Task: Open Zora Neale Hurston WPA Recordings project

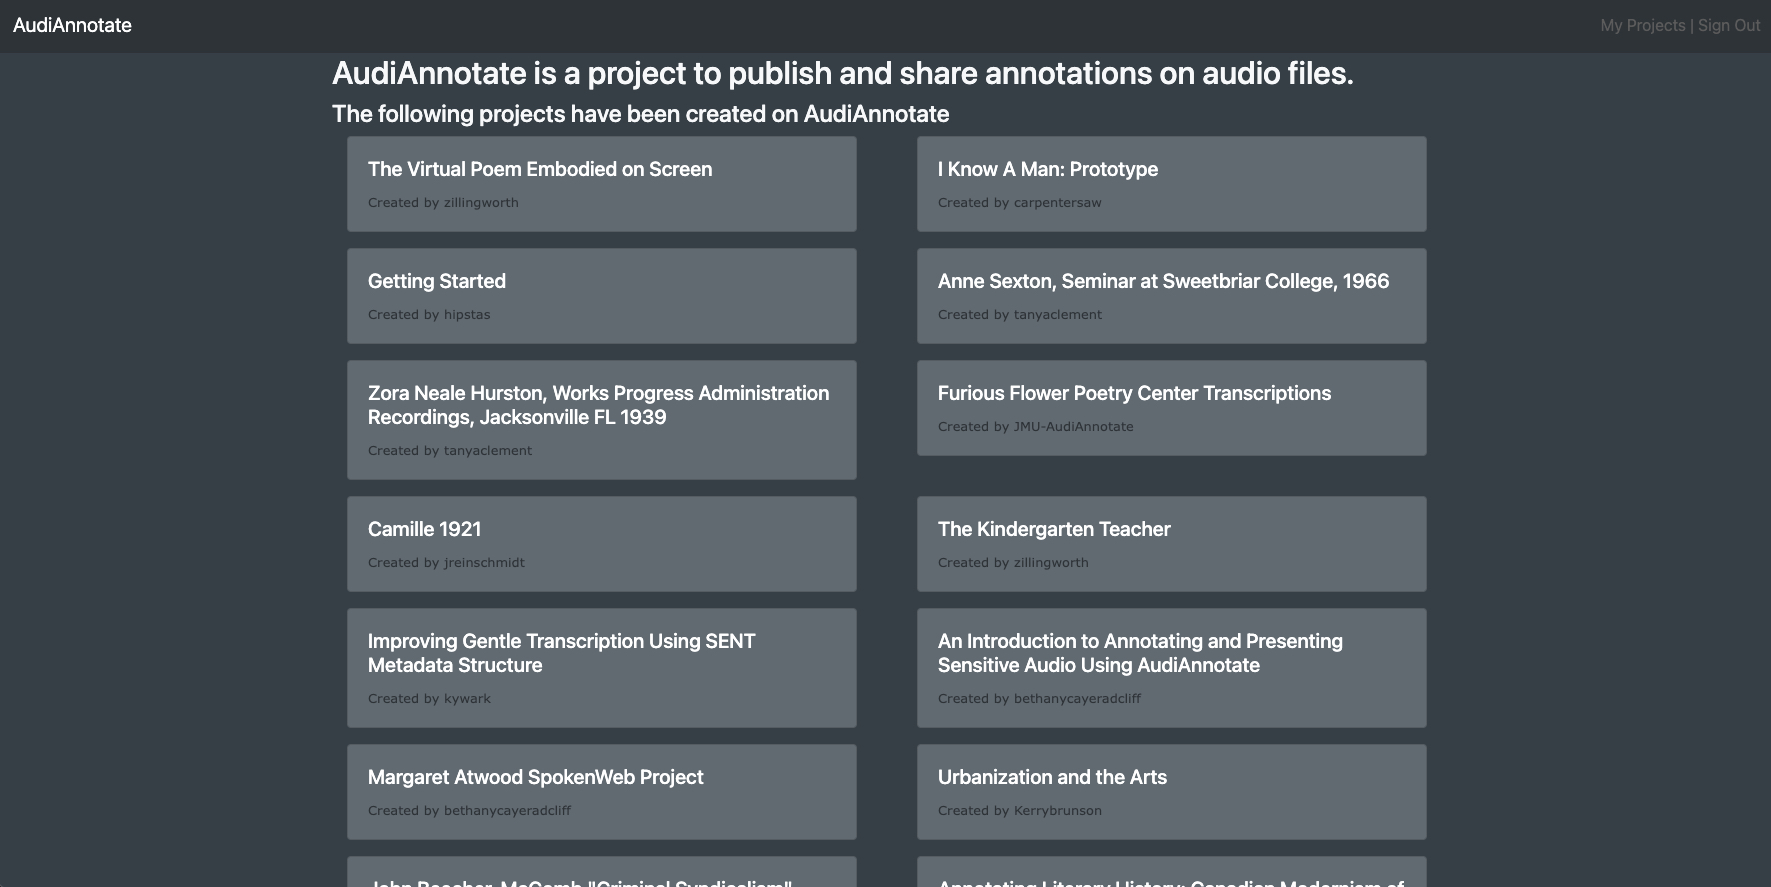Action: pyautogui.click(x=598, y=405)
